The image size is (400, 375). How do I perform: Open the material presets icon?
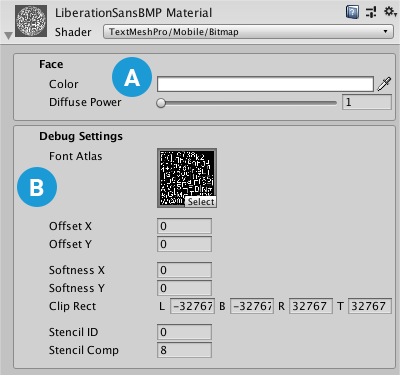pos(371,12)
